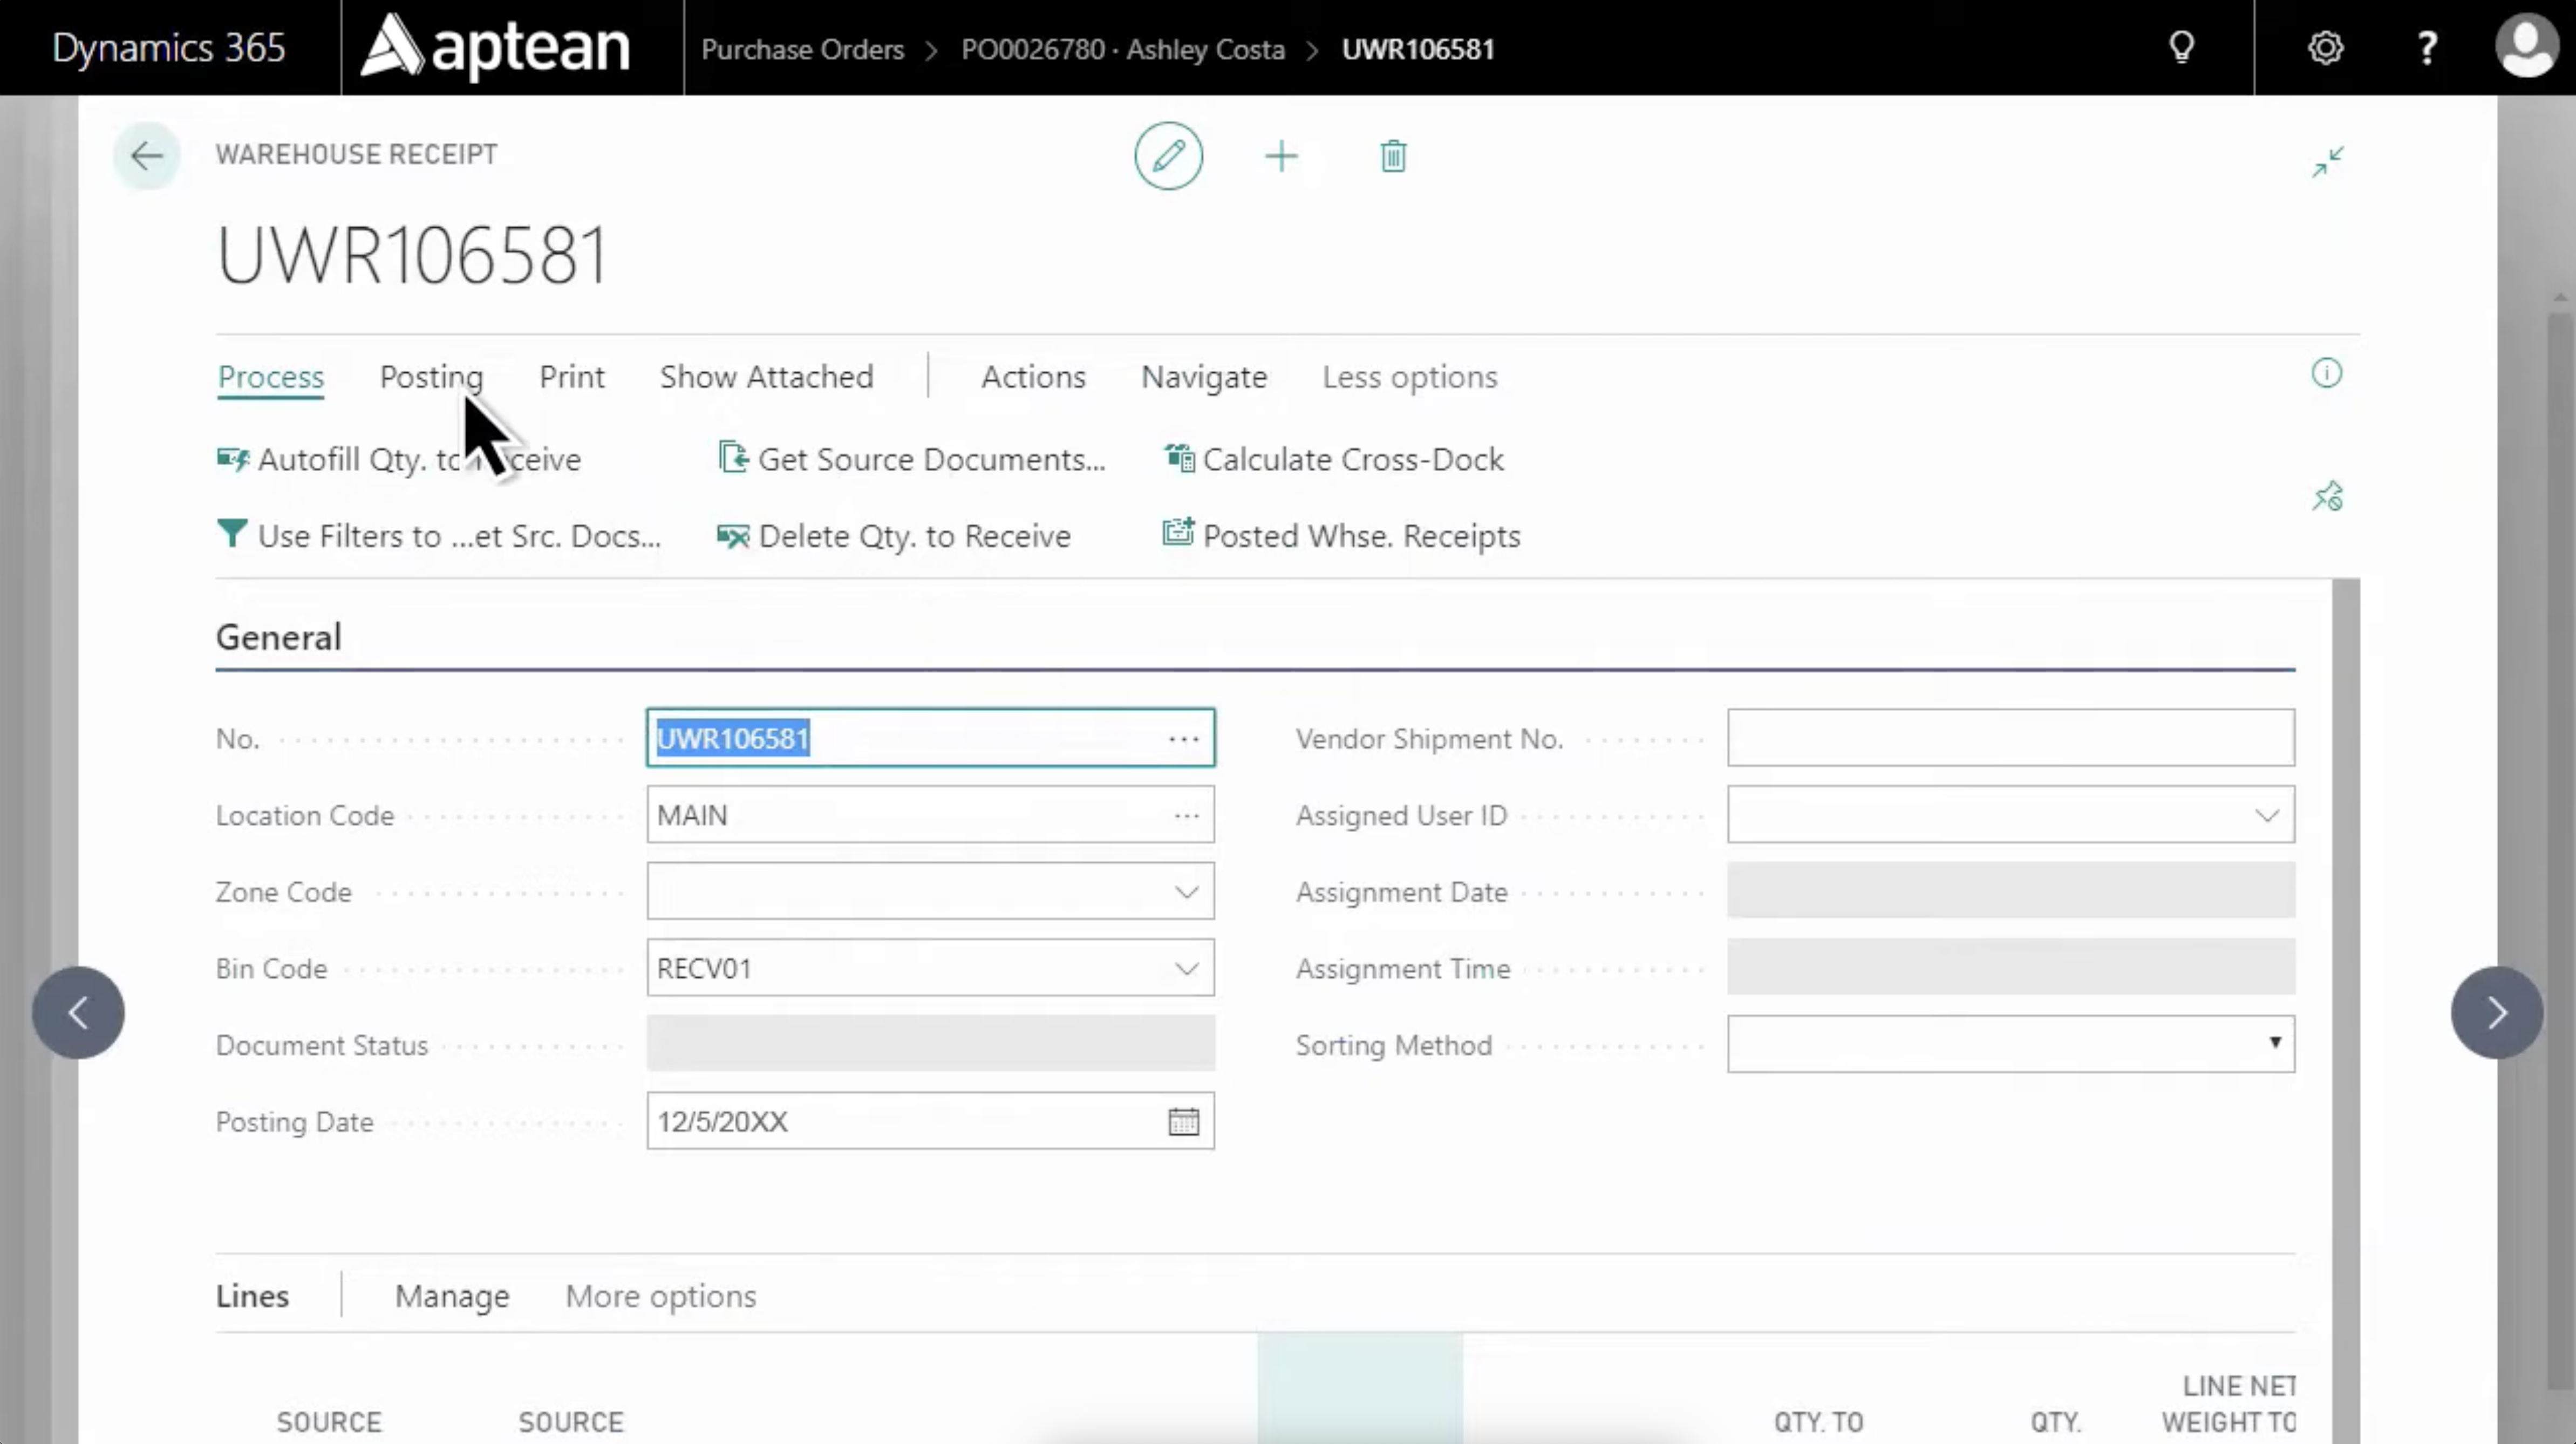Click Autofill Qty. to Receive
Viewport: 2576px width, 1444px height.
(400, 459)
